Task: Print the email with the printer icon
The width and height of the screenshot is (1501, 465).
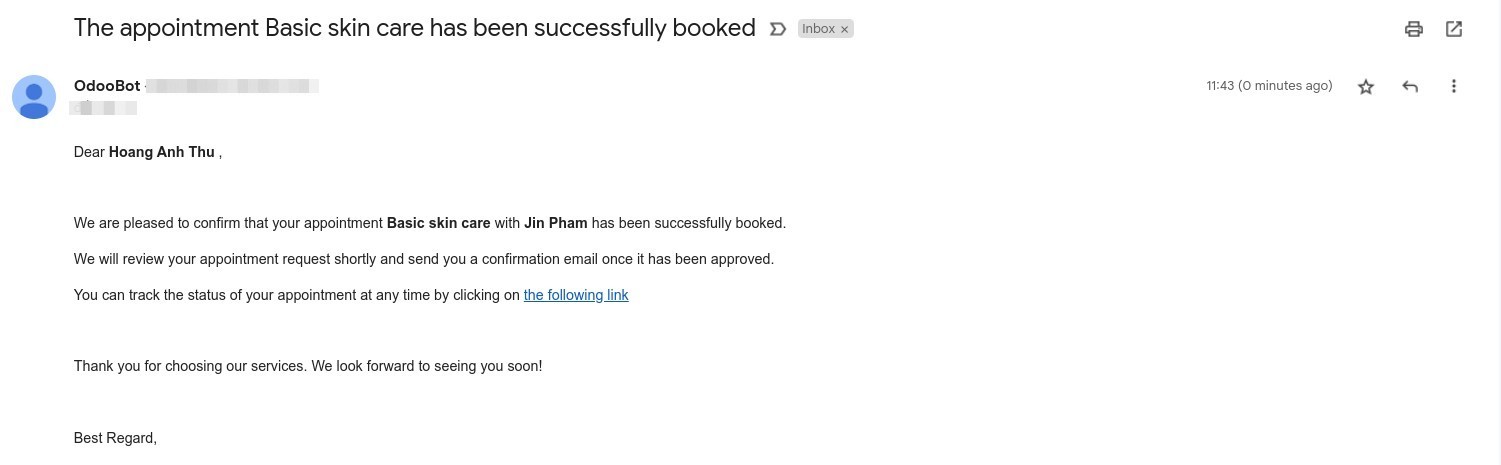Action: (1413, 29)
